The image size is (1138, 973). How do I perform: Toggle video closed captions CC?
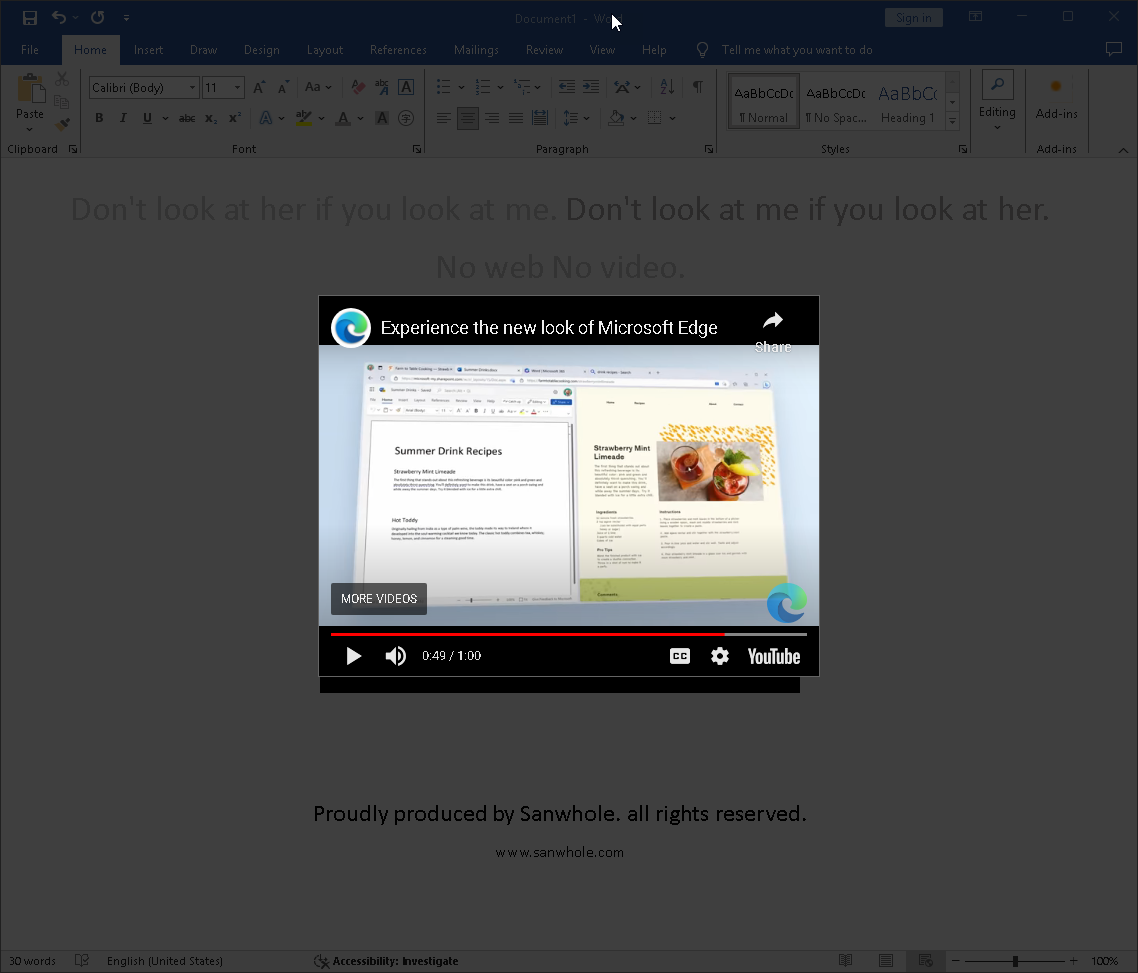point(680,656)
